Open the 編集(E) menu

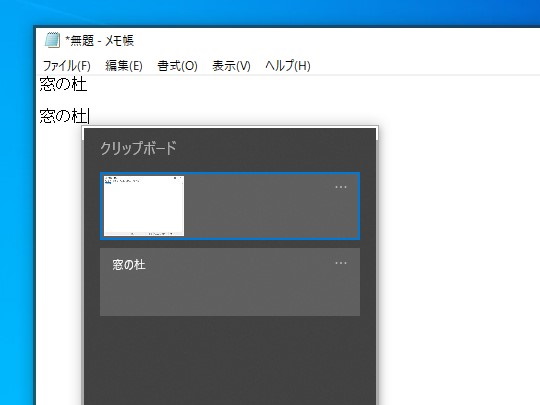point(124,65)
